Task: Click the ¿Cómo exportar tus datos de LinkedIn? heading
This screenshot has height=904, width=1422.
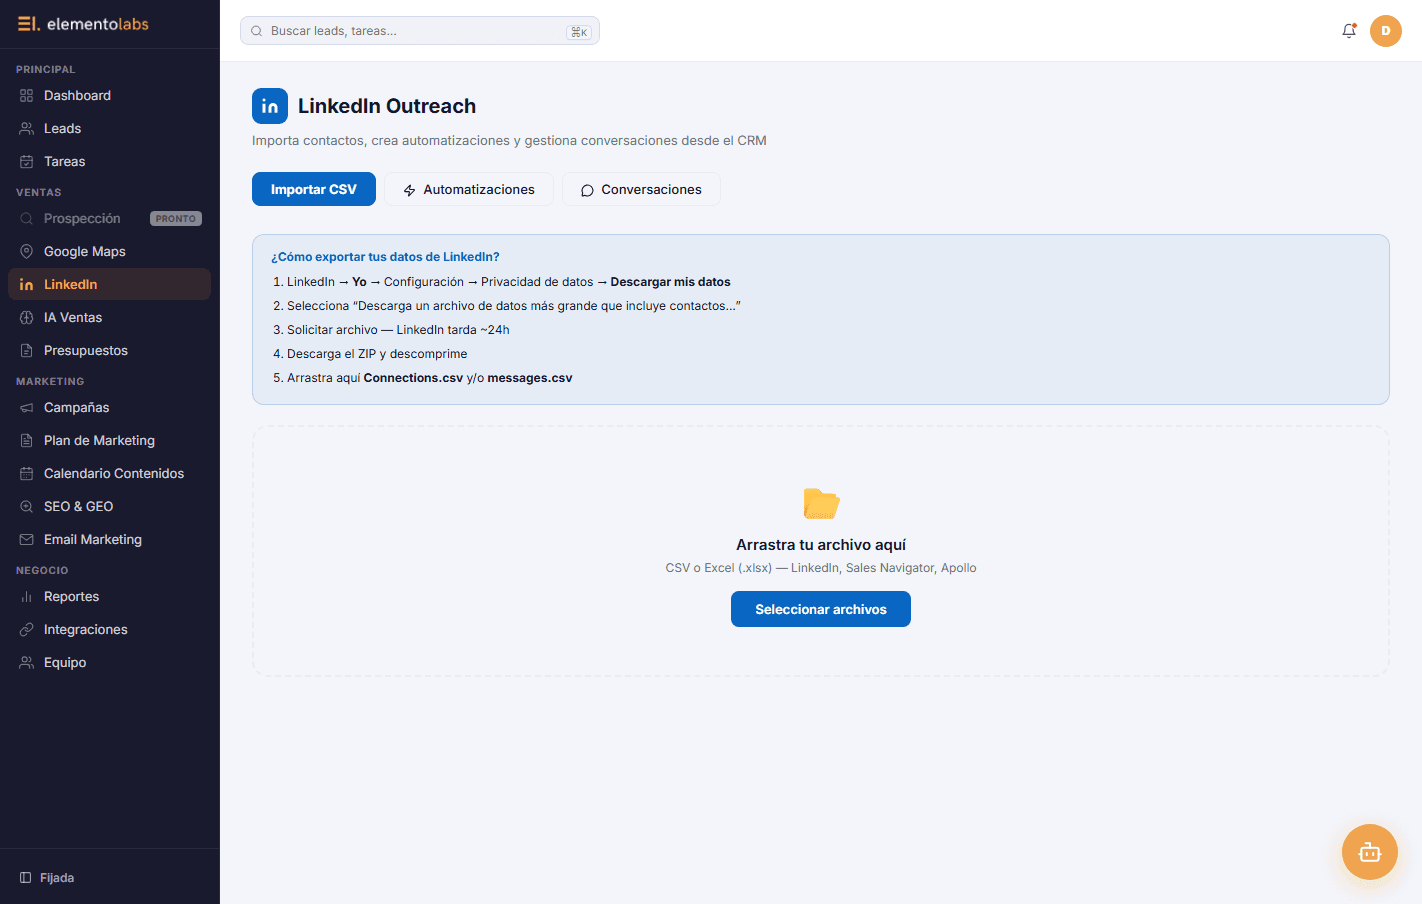Action: click(385, 257)
